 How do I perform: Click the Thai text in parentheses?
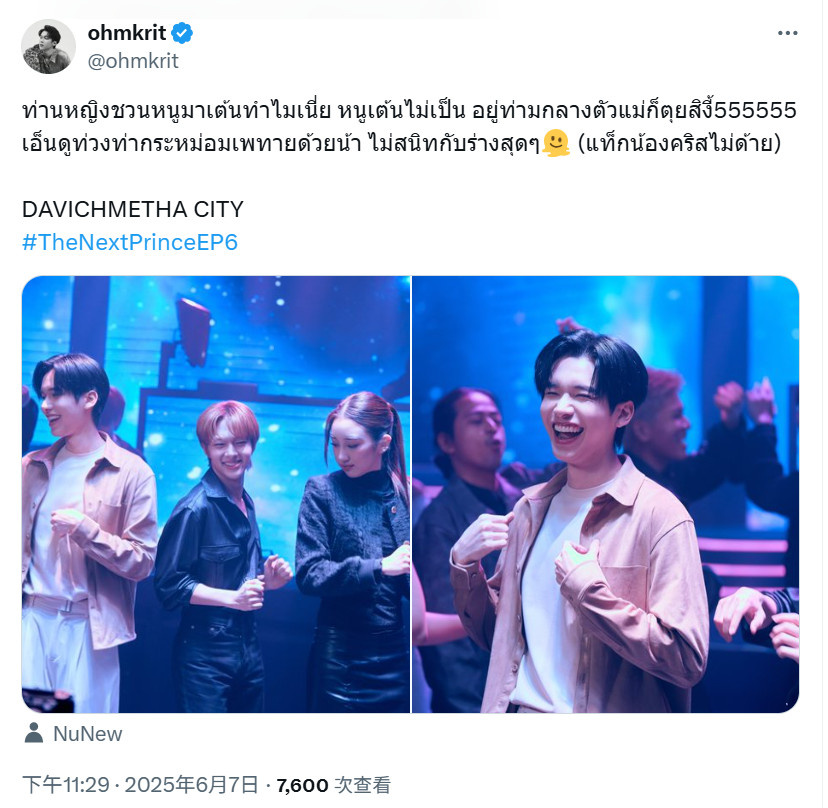pyautogui.click(x=680, y=143)
